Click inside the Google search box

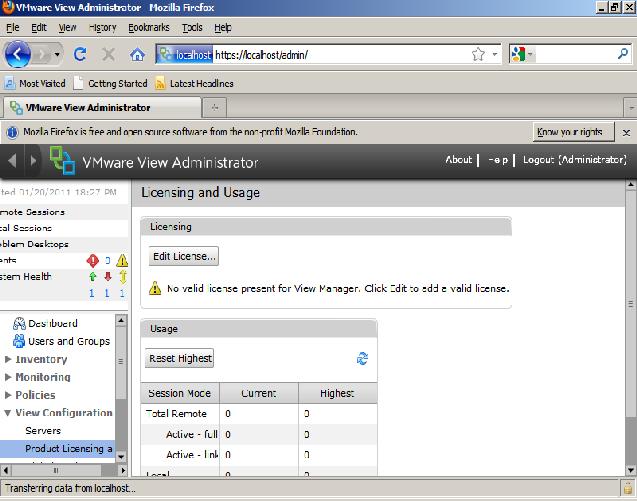point(575,54)
